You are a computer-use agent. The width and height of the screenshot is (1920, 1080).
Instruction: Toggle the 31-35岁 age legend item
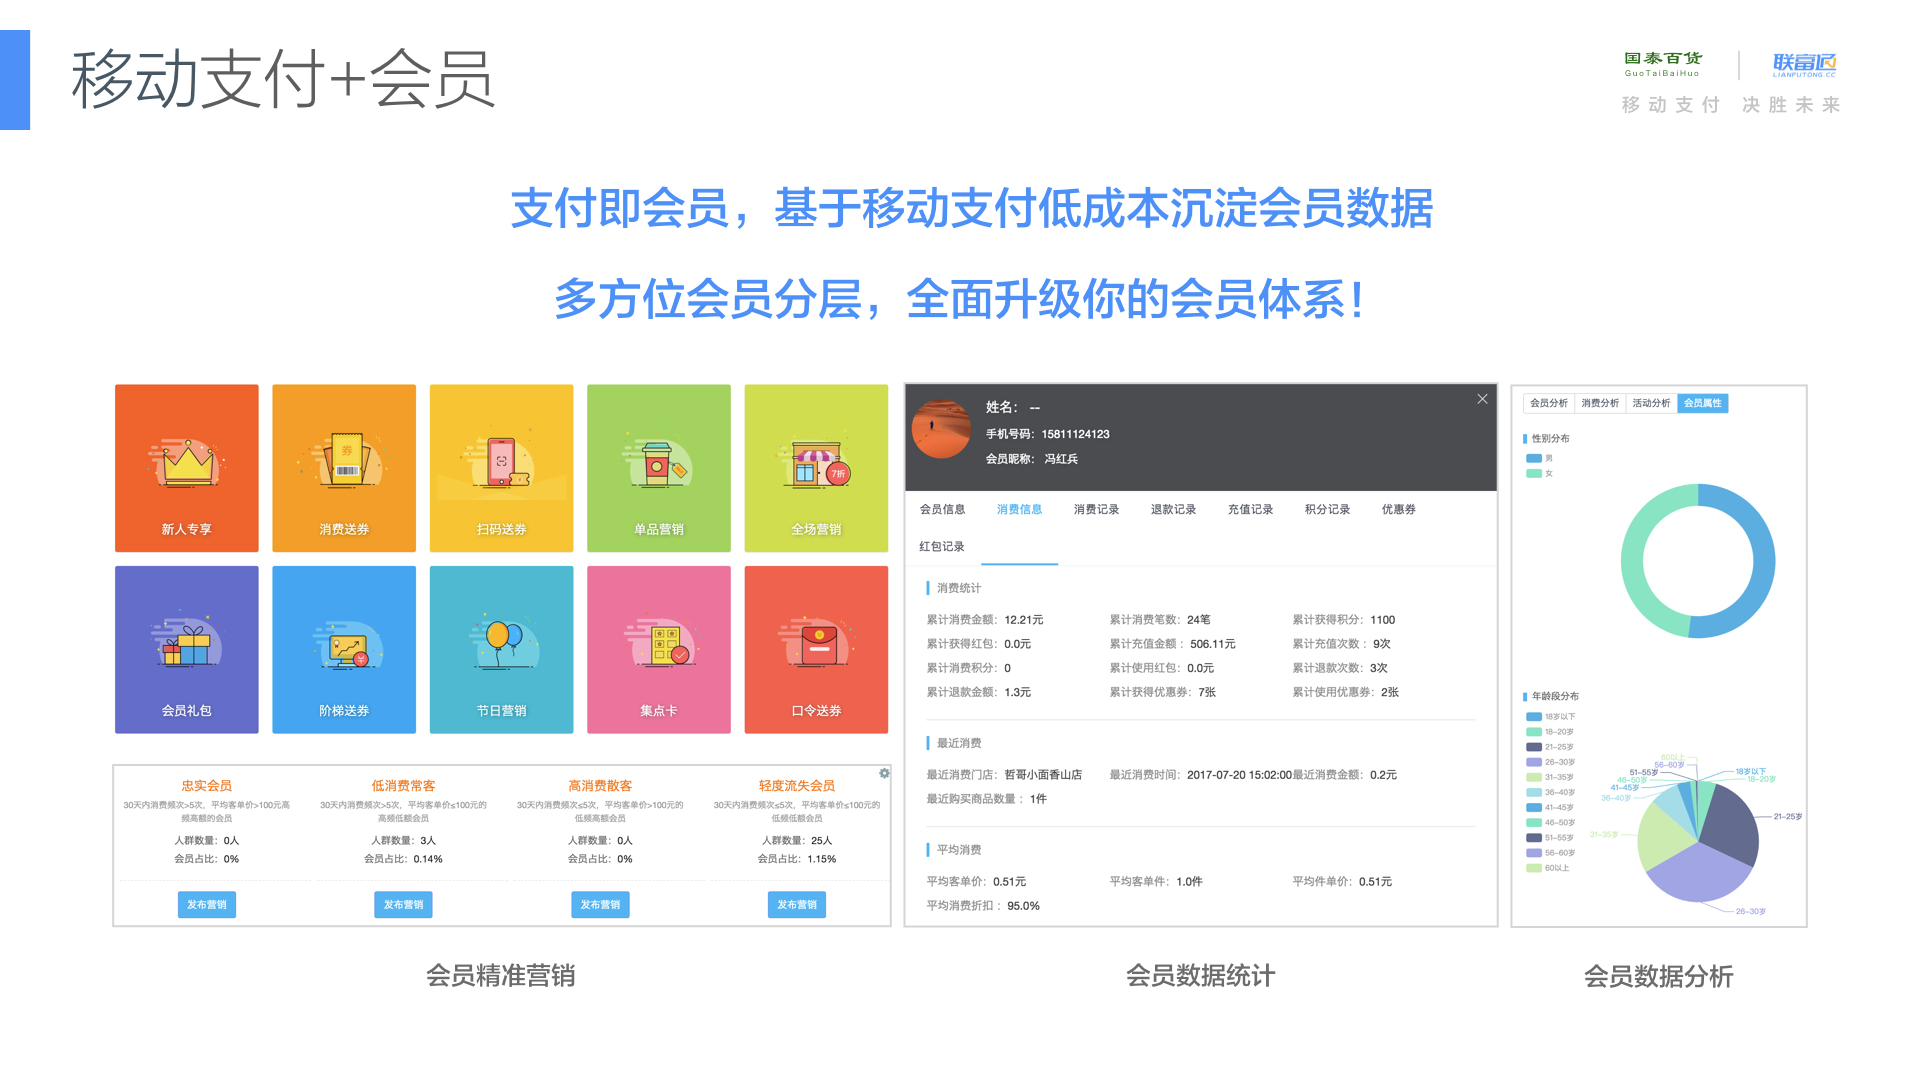pyautogui.click(x=1550, y=777)
